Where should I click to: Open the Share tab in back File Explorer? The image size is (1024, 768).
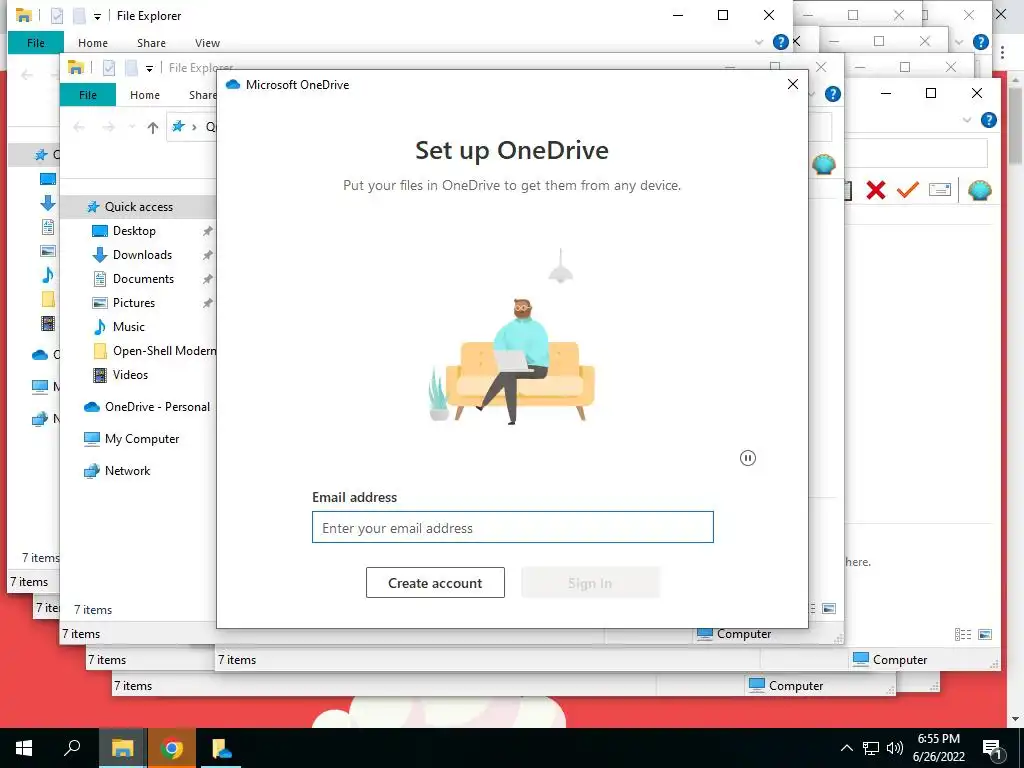151,43
